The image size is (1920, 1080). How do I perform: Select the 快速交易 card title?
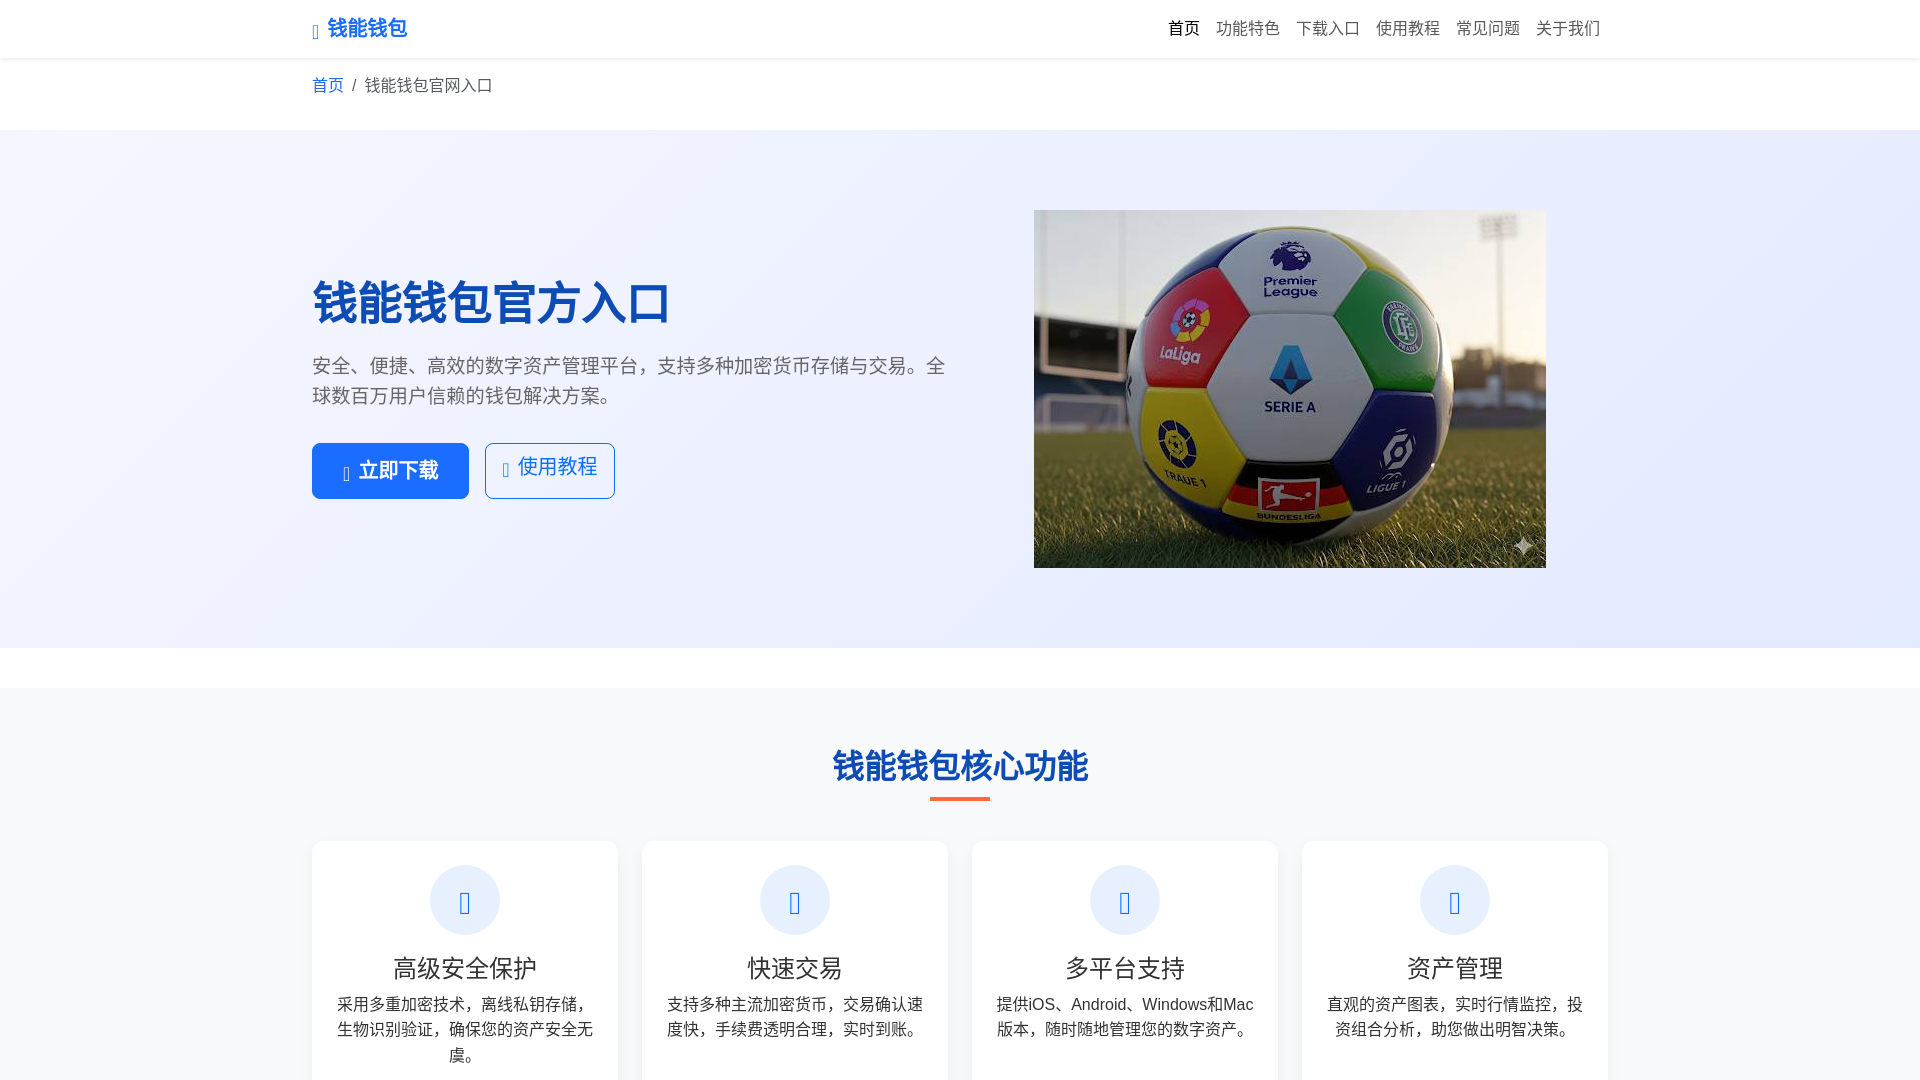[795, 968]
